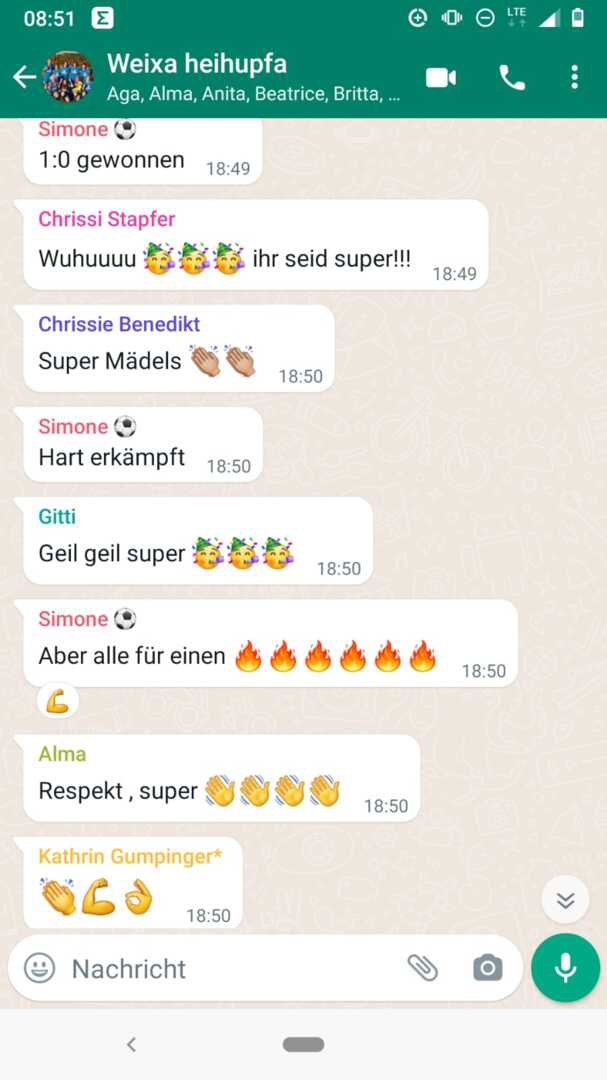The width and height of the screenshot is (607, 1080).
Task: Tap sender name Kathrin Gumpinger
Action: pos(130,856)
